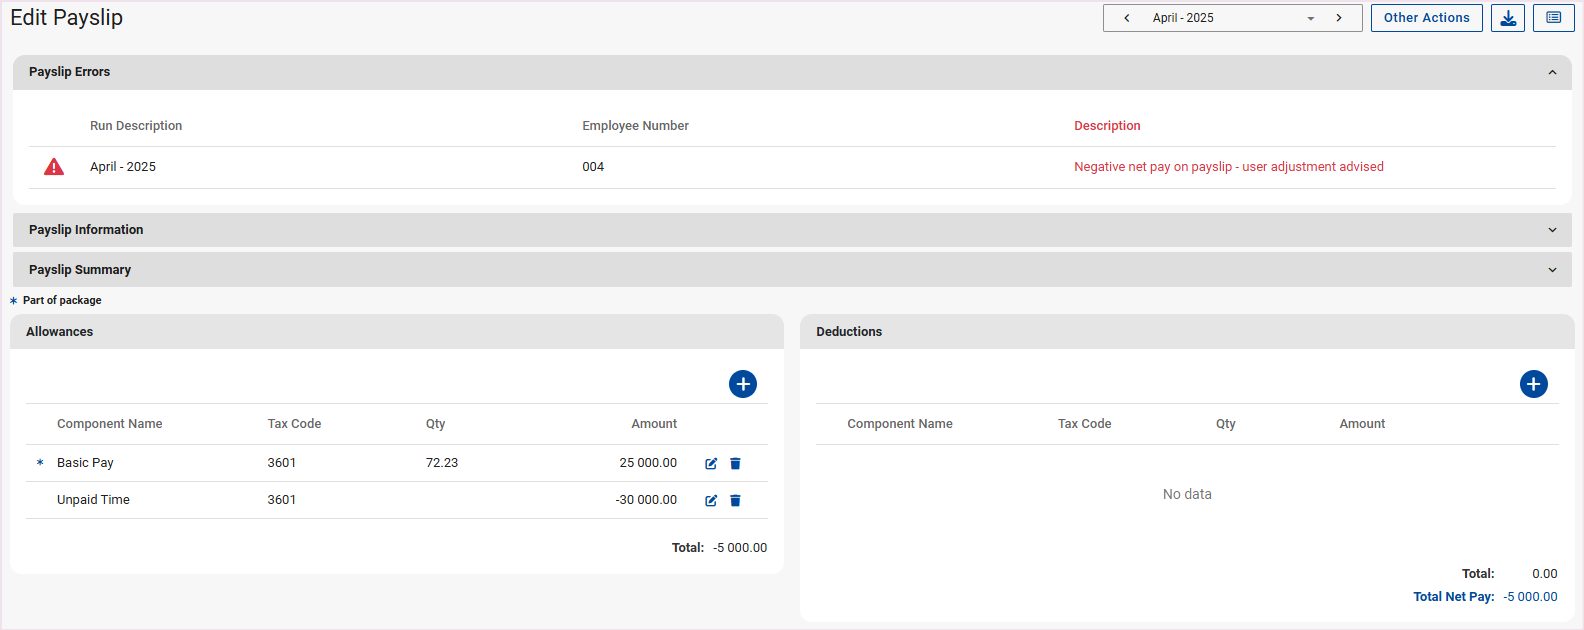Add a new deduction with plus icon
The image size is (1584, 630).
point(1533,384)
